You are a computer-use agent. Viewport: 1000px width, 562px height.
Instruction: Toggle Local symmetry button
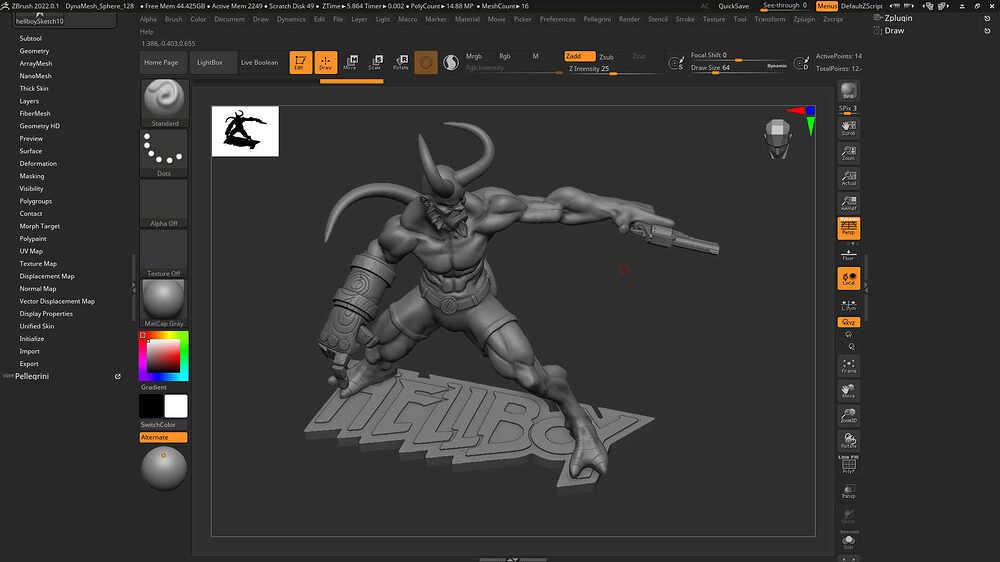848,278
